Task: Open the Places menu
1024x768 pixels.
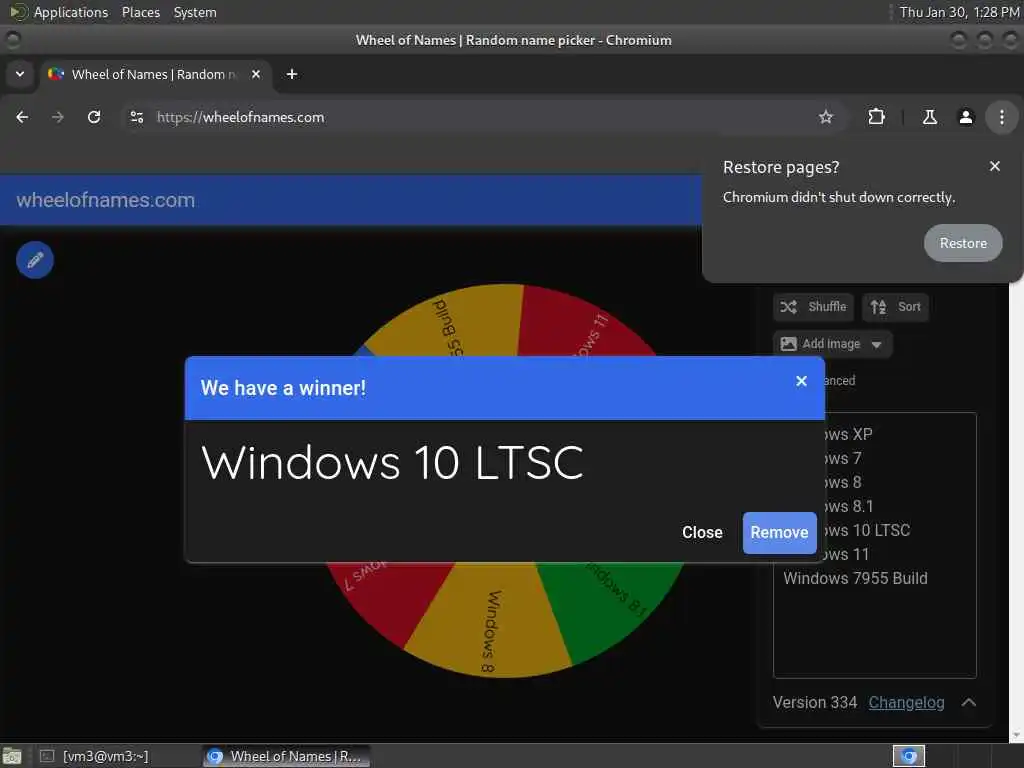Action: [x=140, y=12]
